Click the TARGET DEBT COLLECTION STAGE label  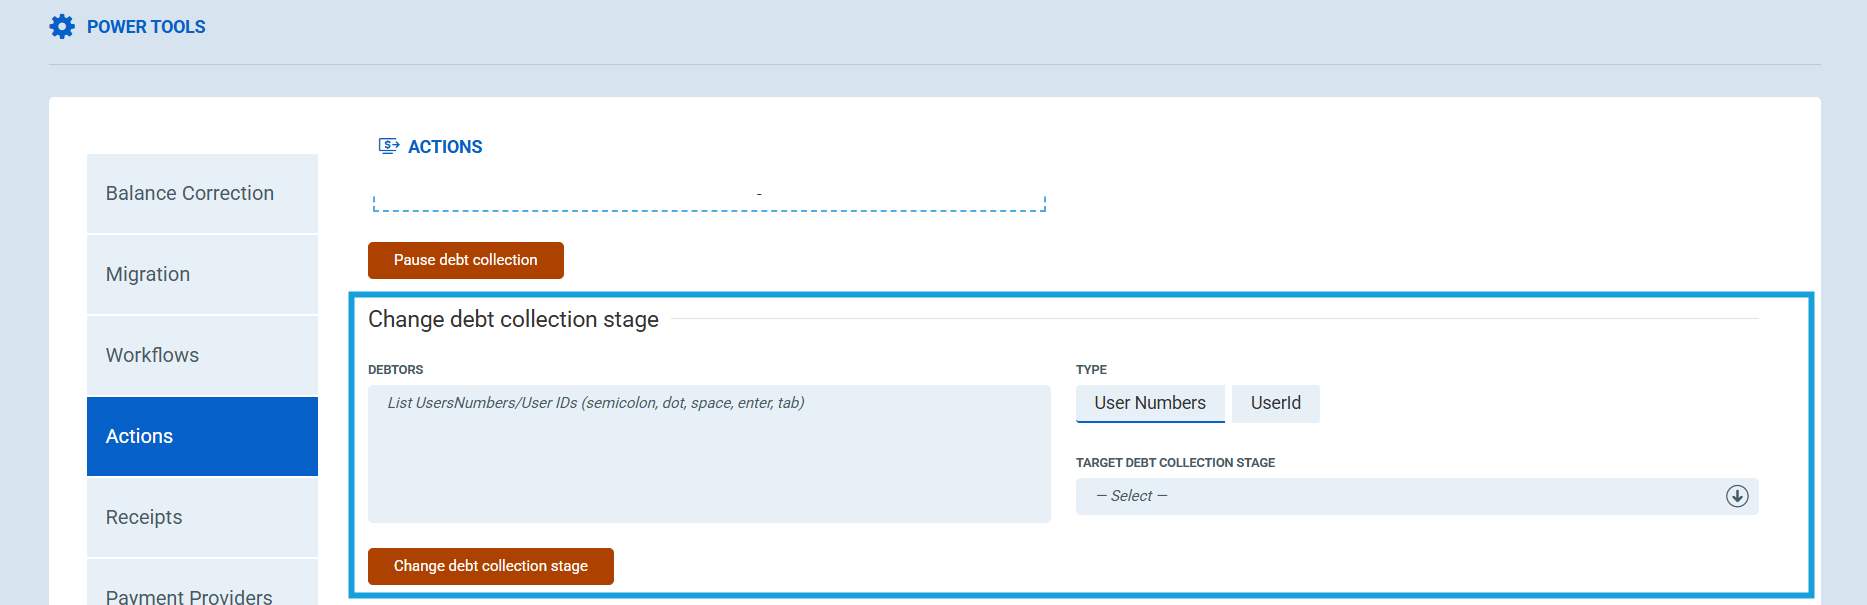(x=1175, y=463)
